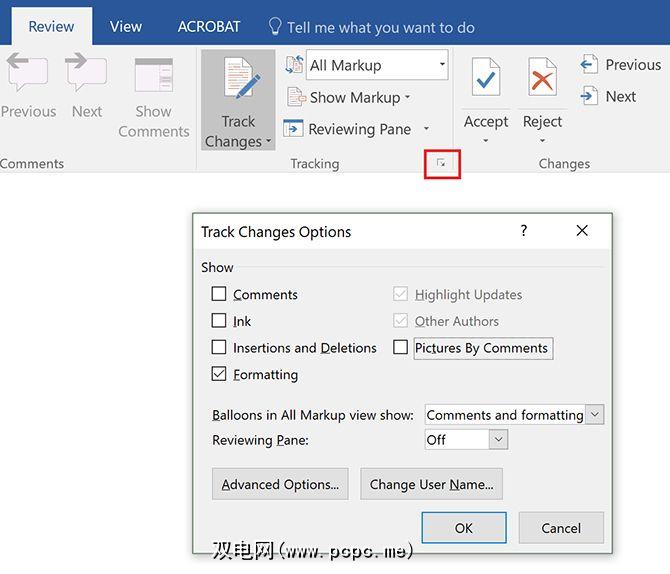
Task: Toggle the Other Authors checkbox
Action: [400, 320]
